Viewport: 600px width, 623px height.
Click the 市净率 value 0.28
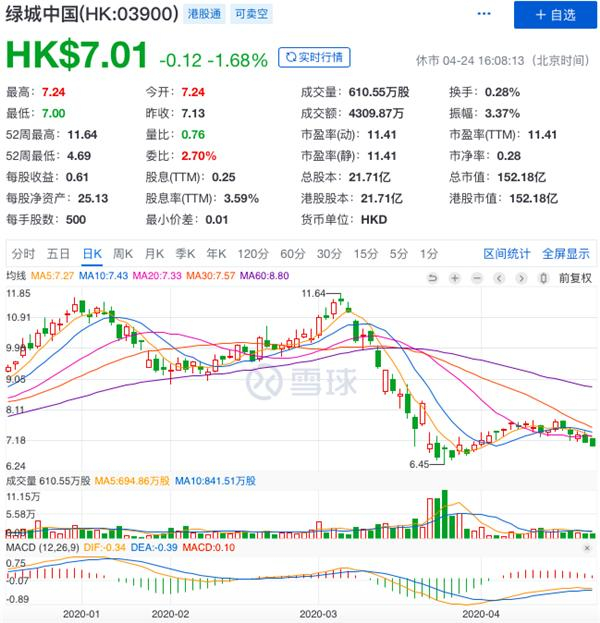click(509, 156)
